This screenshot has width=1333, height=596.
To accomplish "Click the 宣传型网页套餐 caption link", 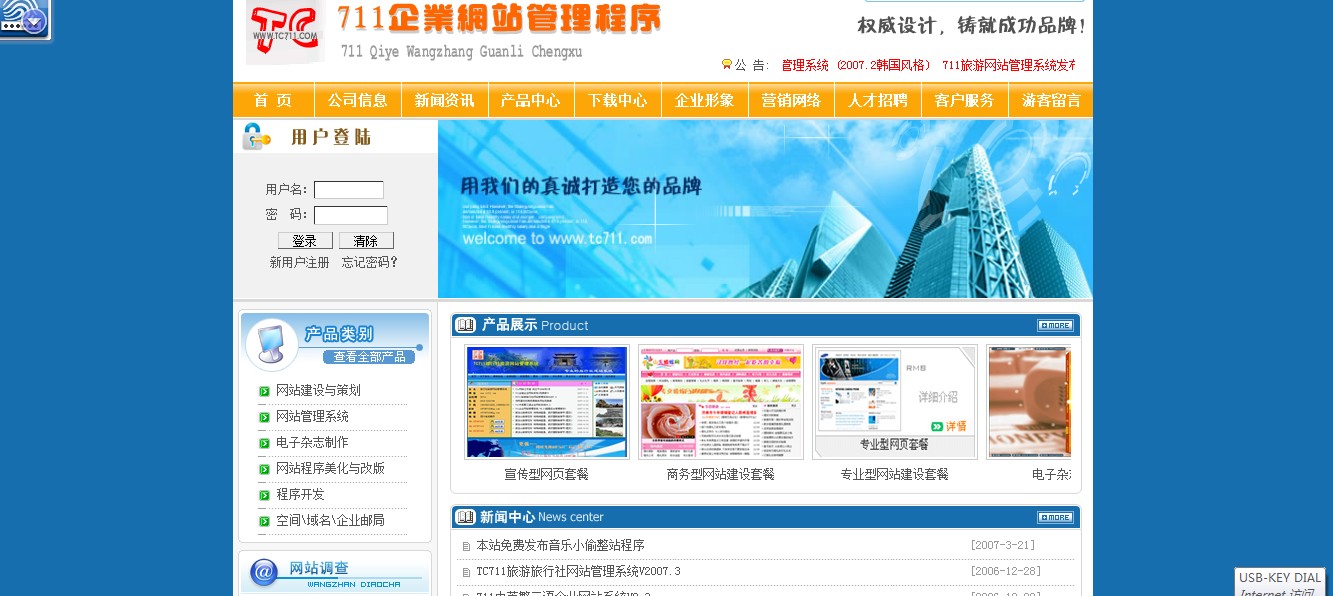I will point(547,475).
